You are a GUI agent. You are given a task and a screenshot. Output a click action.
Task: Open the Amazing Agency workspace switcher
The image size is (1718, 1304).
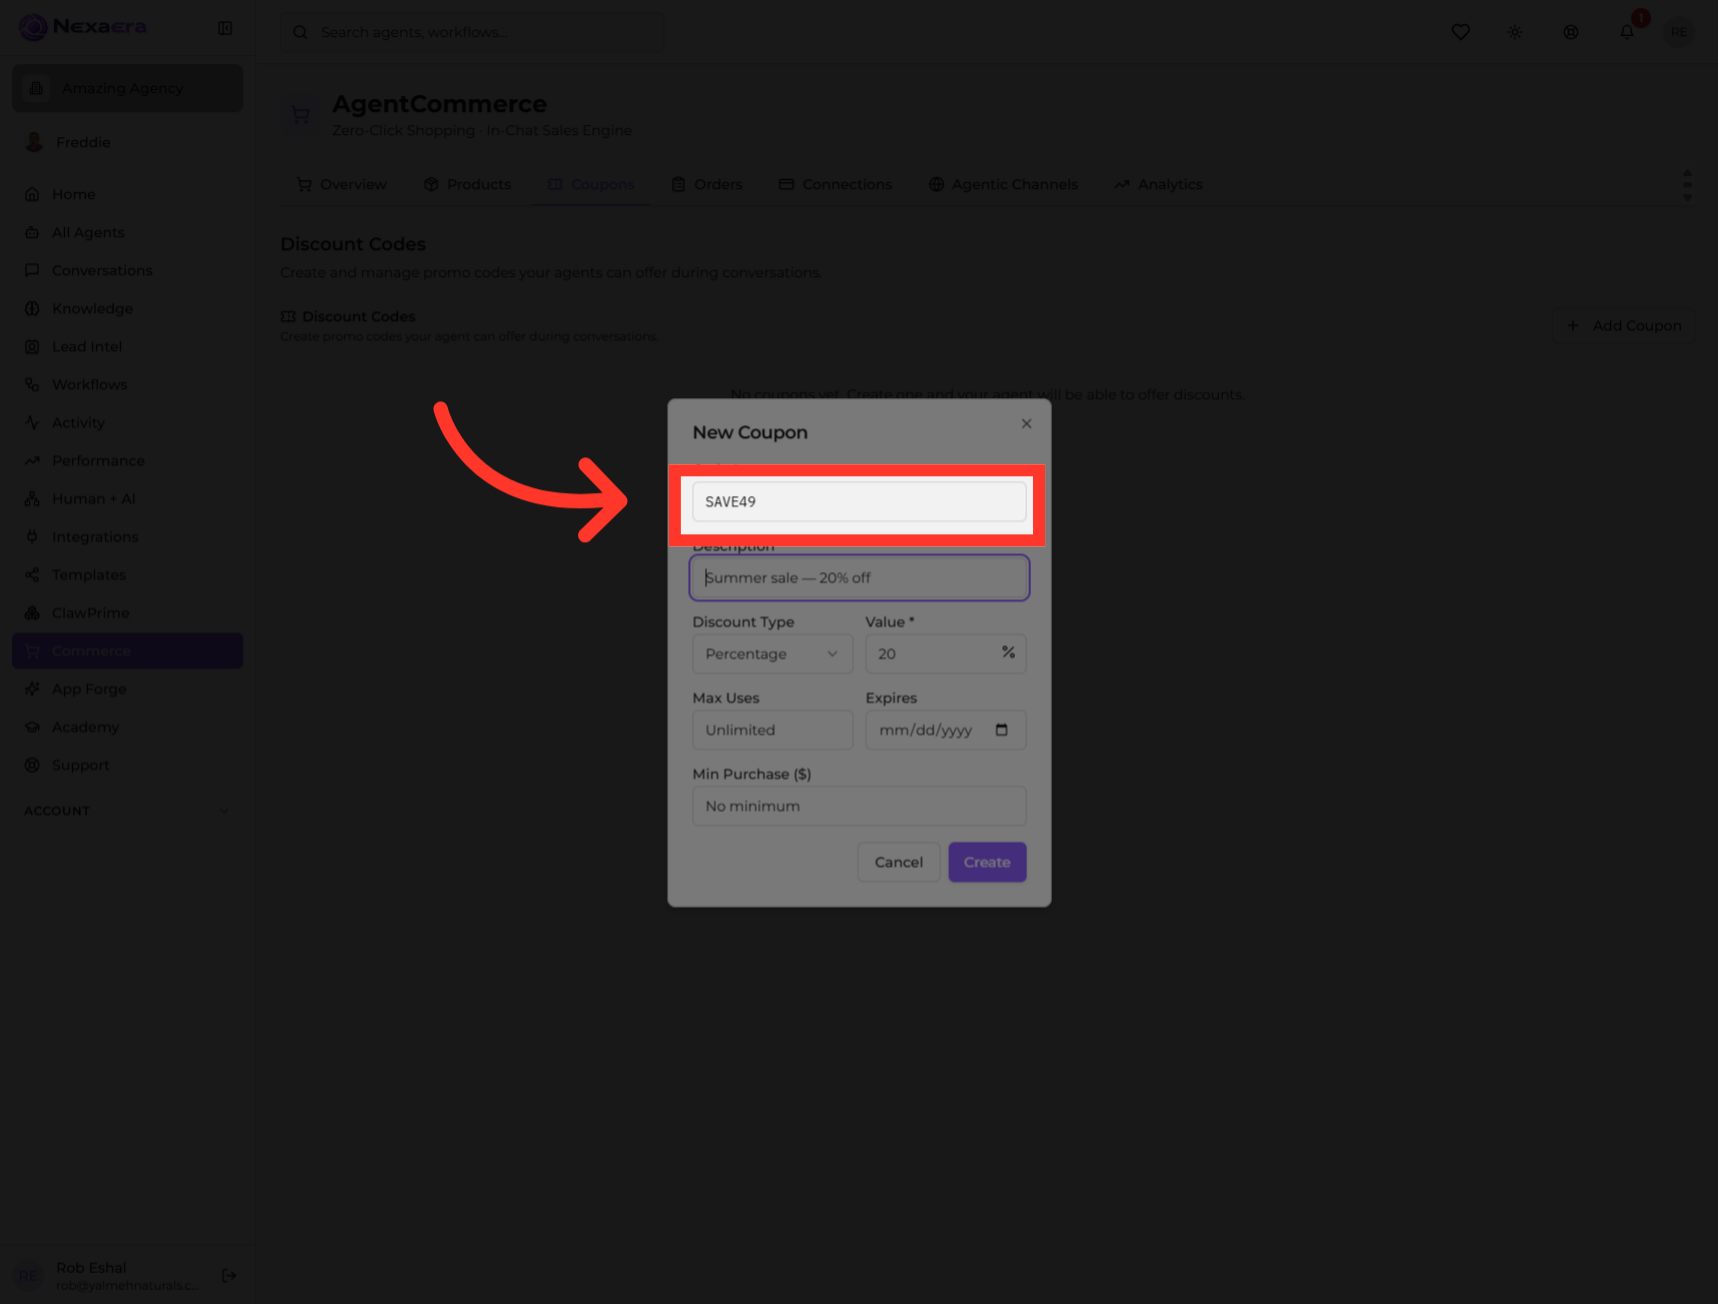[127, 88]
